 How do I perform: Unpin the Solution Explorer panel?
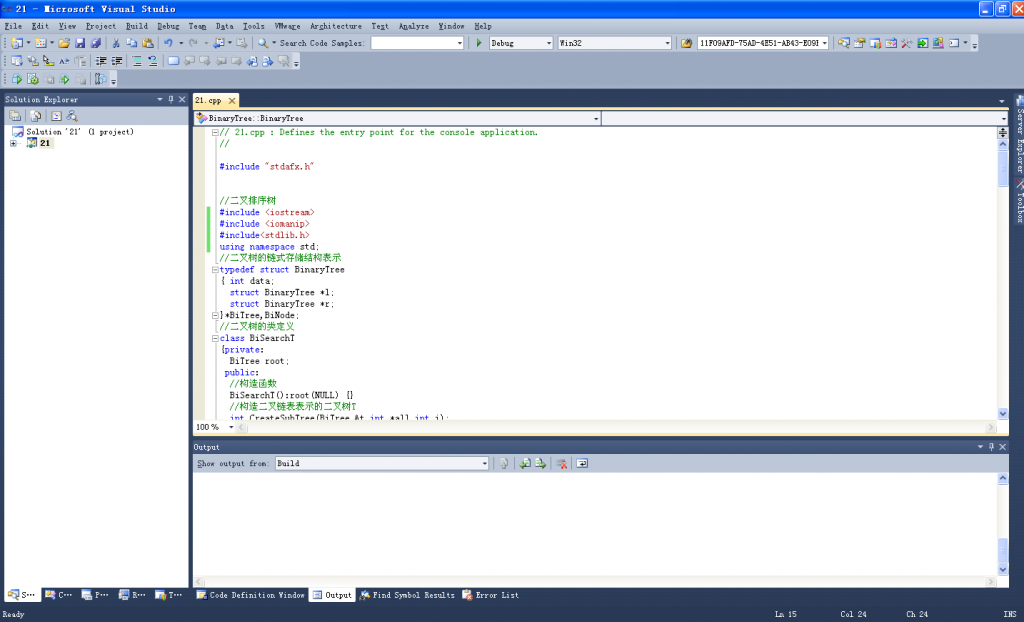click(170, 99)
